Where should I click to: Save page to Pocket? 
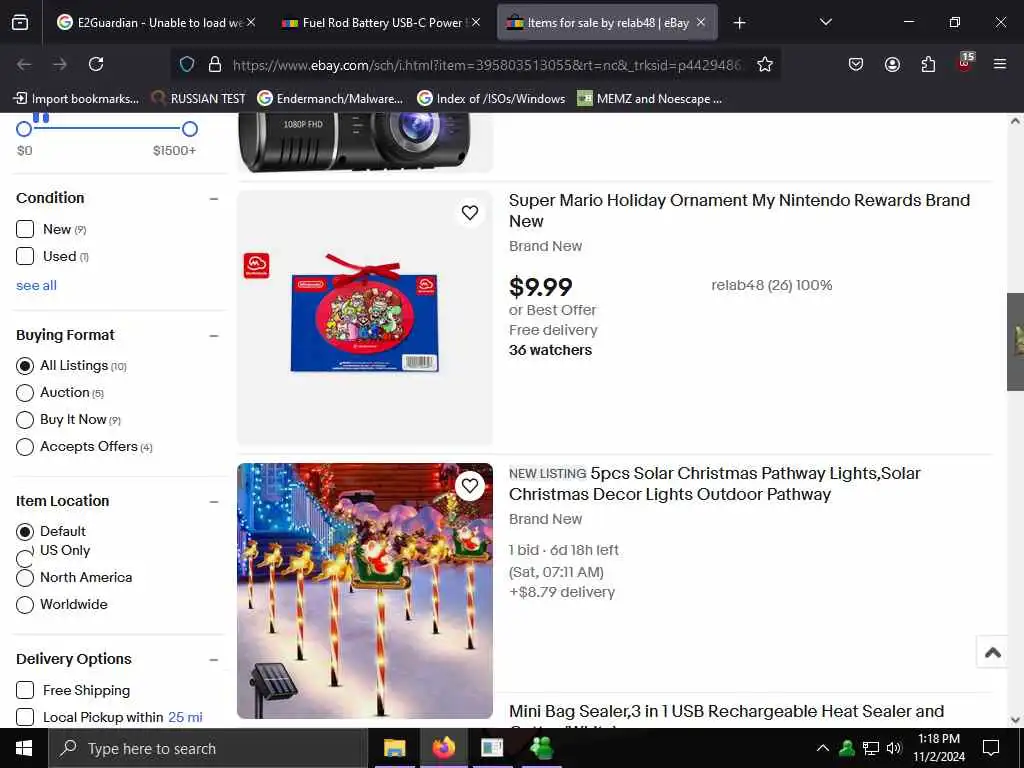tap(856, 64)
